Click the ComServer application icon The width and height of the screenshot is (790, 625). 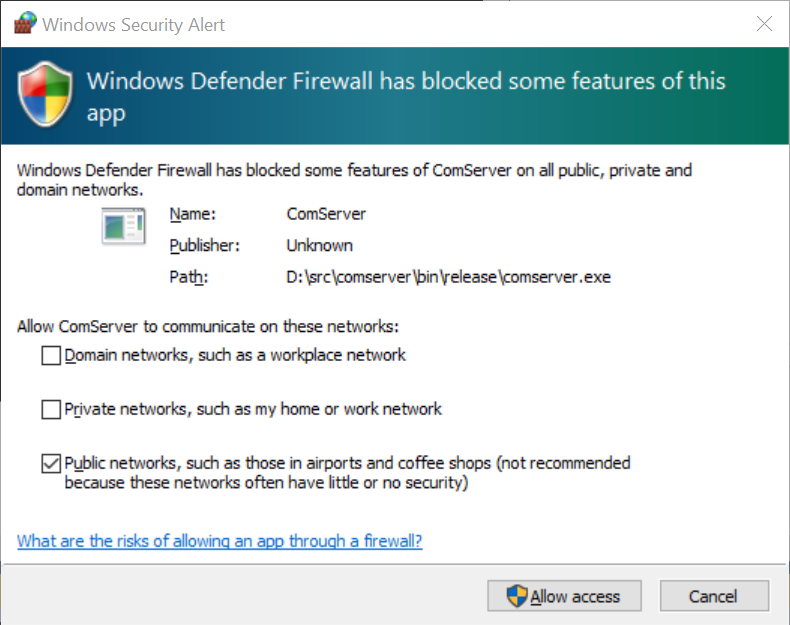pos(123,227)
